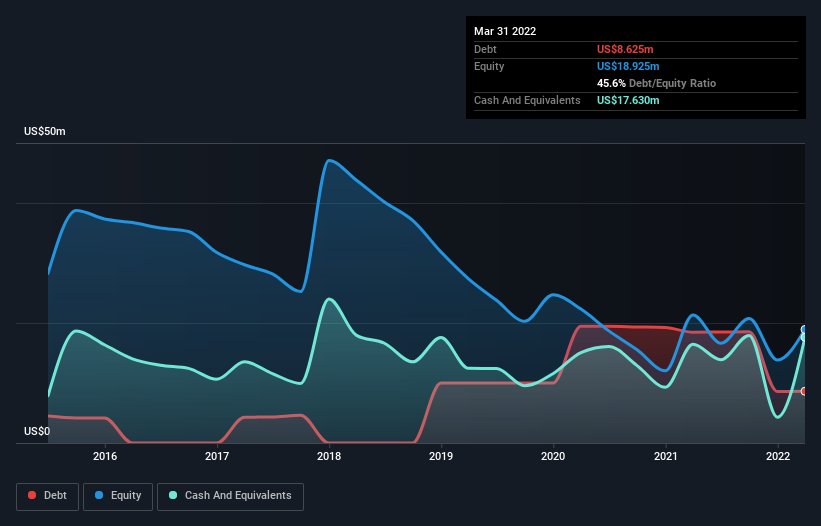821x526 pixels.
Task: Click the US$50m y-axis label
Action: pyautogui.click(x=45, y=131)
